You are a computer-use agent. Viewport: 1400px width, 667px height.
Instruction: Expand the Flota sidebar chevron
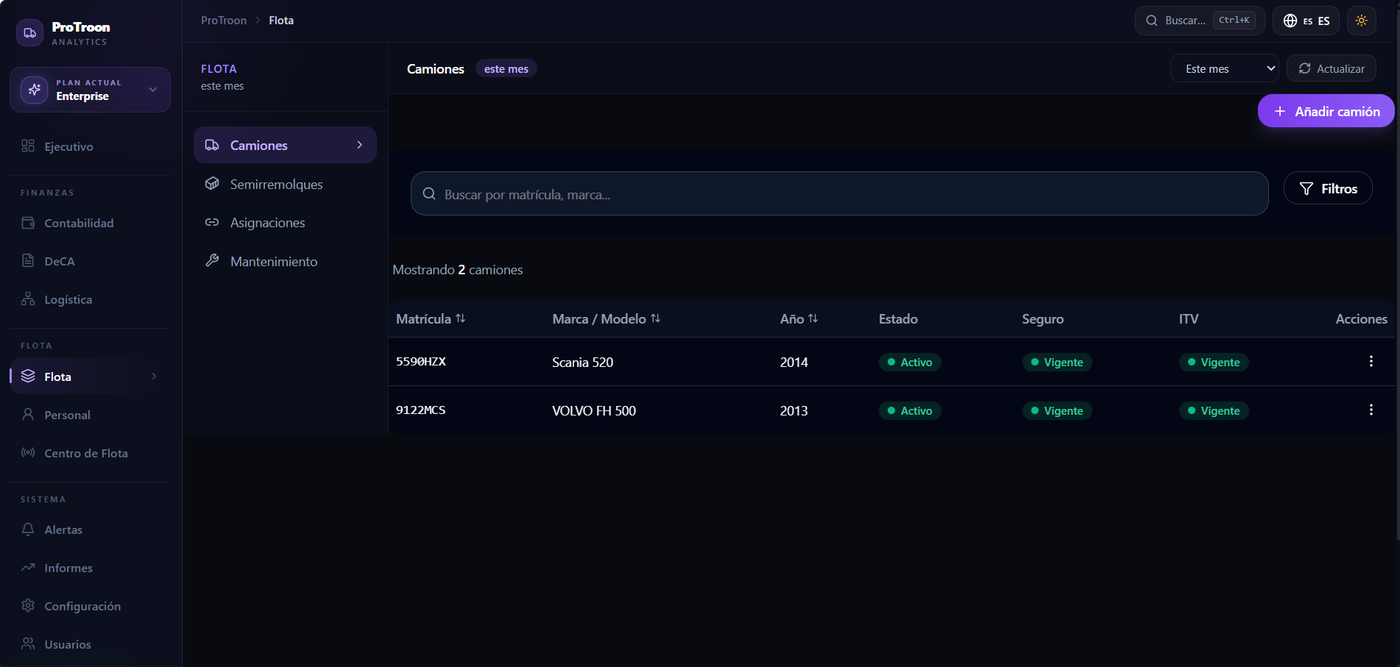[x=154, y=377]
